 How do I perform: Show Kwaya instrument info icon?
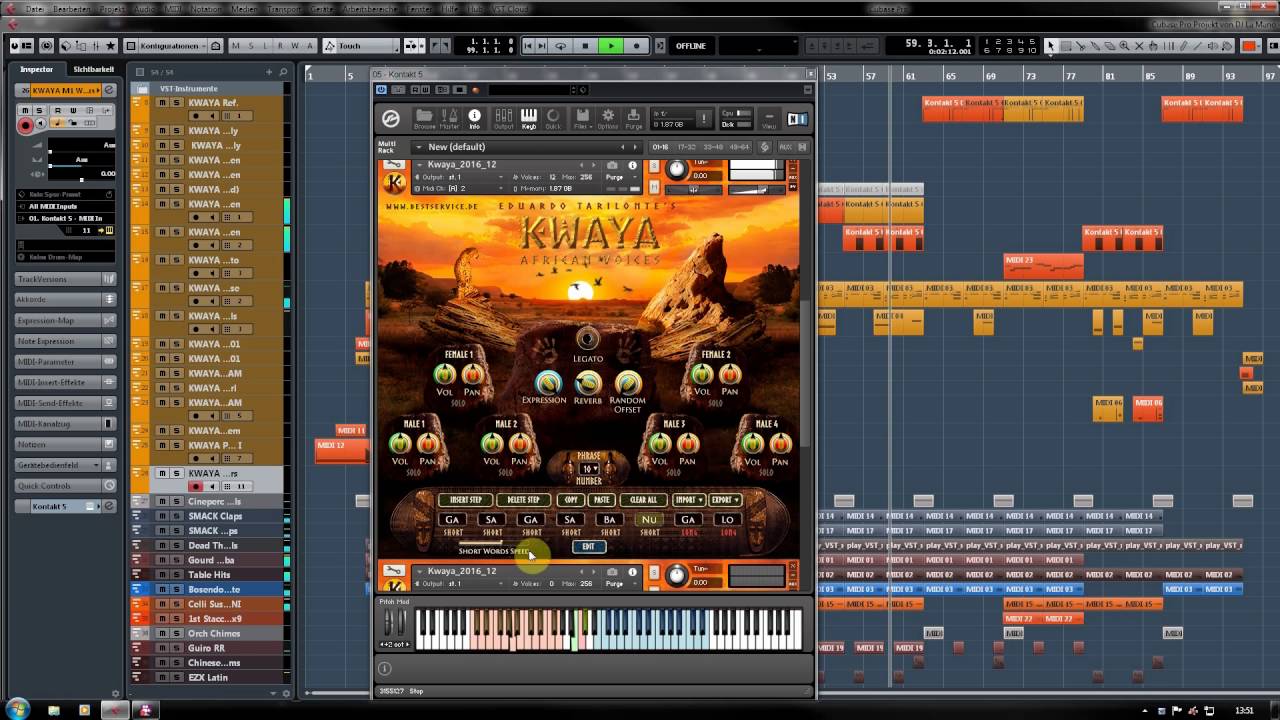coord(632,165)
